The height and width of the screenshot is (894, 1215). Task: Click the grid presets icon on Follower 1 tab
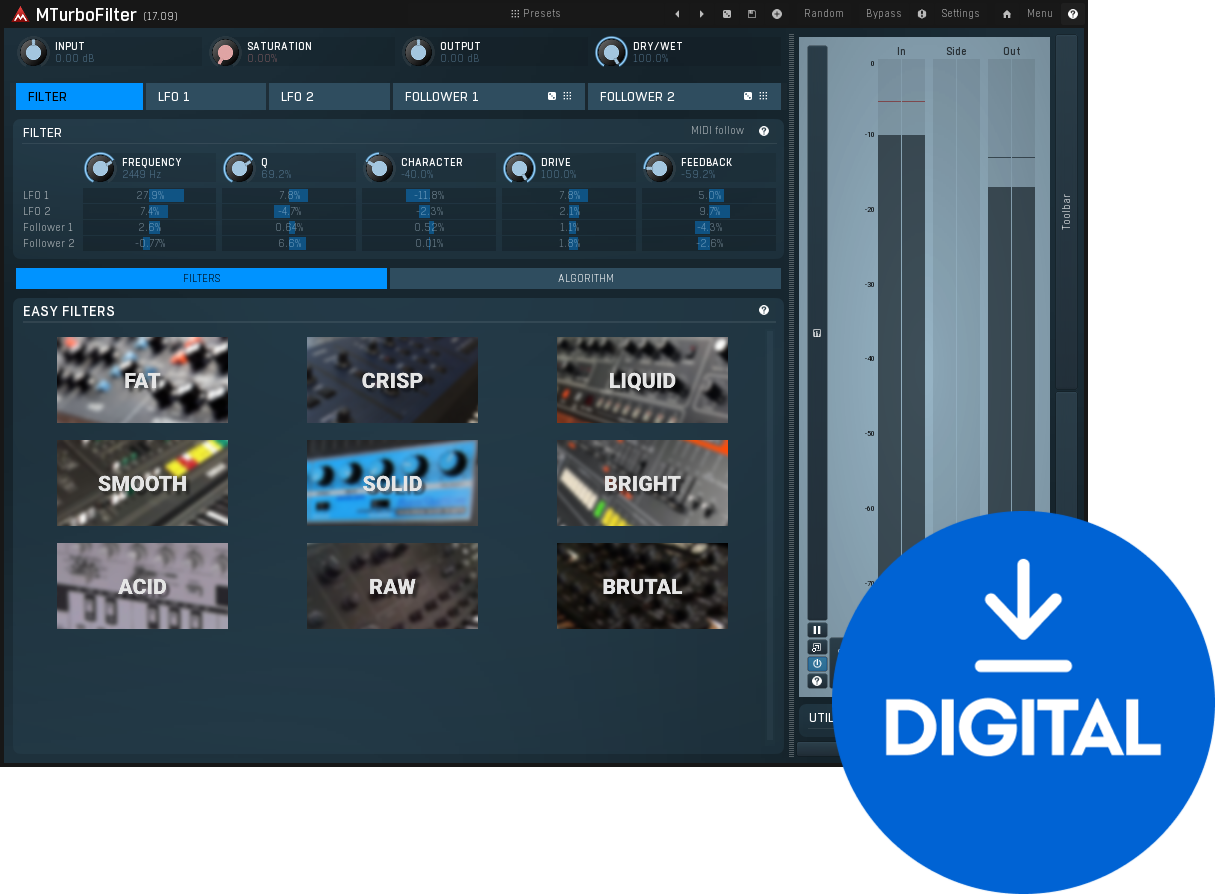pos(567,97)
